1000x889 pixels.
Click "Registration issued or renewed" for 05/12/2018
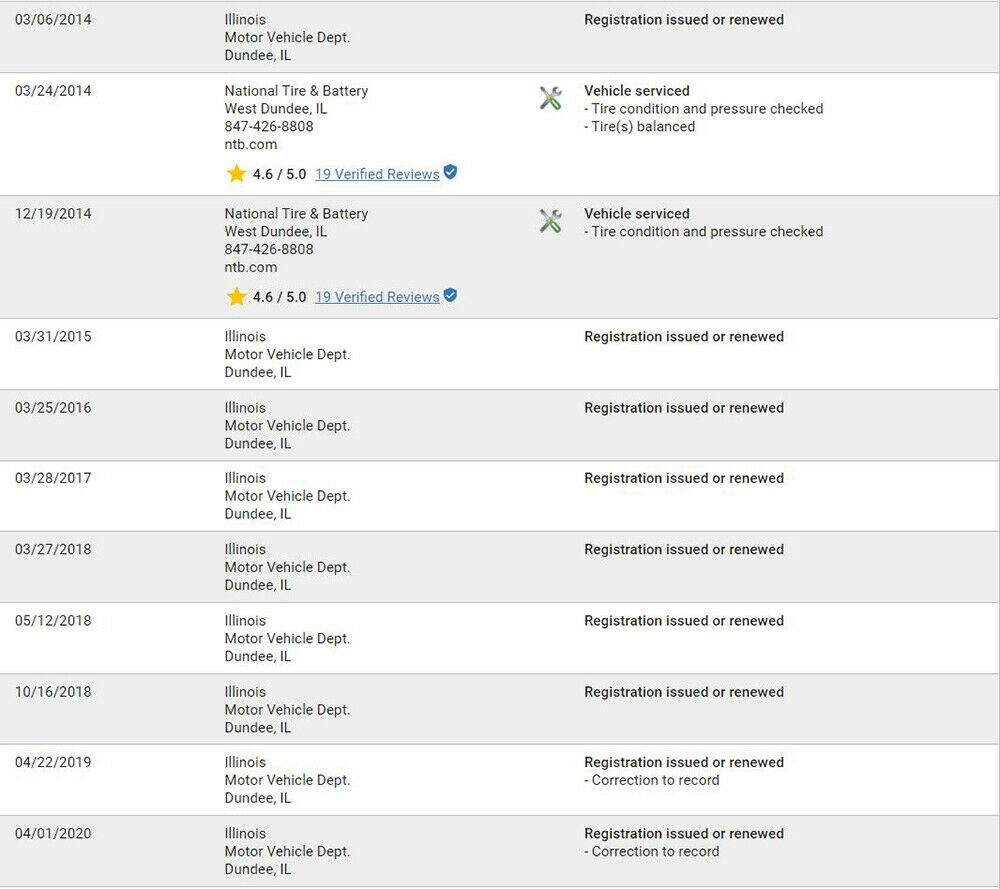click(684, 621)
